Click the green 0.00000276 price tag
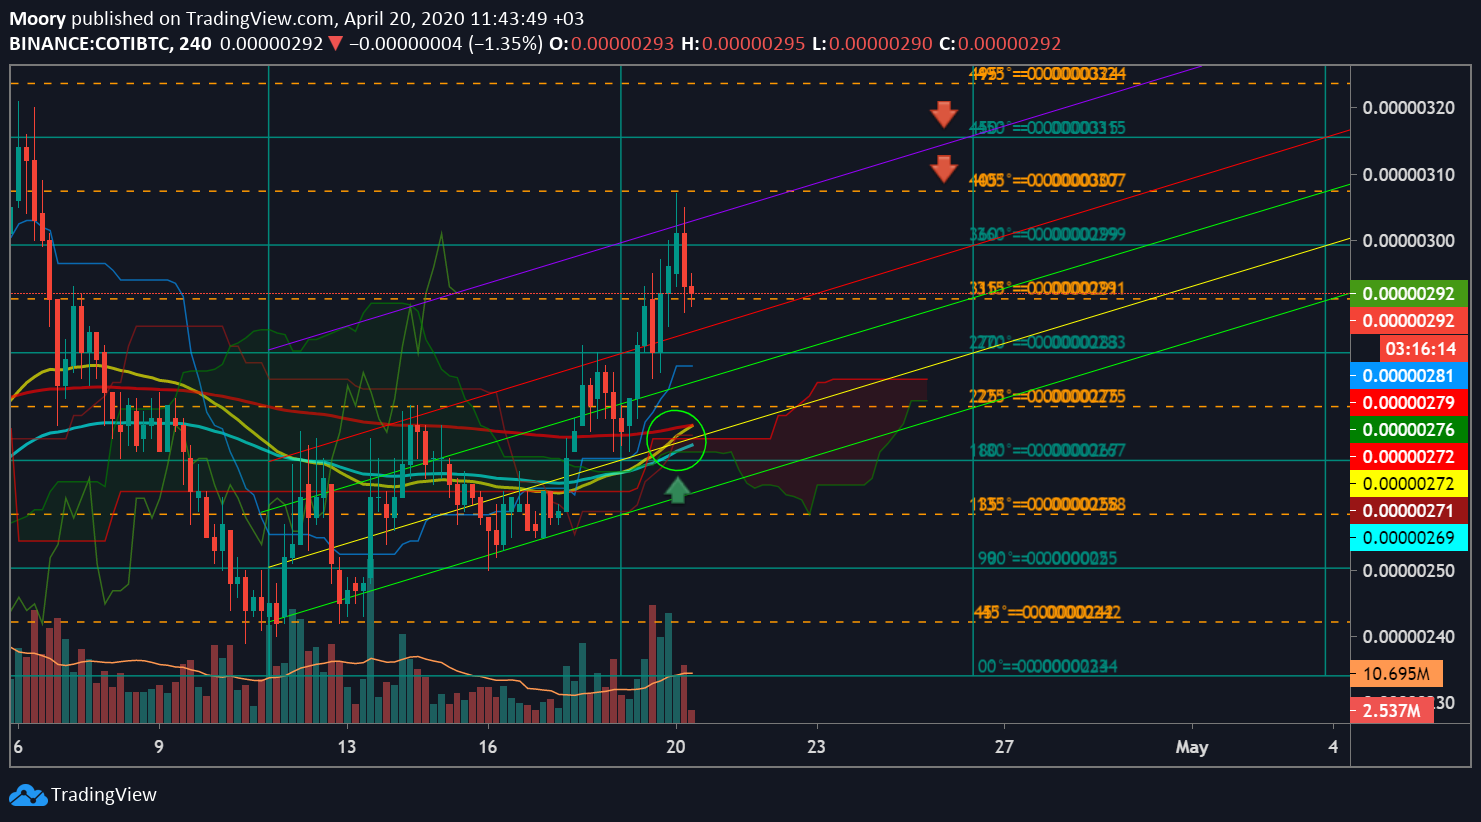Screen dimensions: 1481x822 coord(1409,430)
